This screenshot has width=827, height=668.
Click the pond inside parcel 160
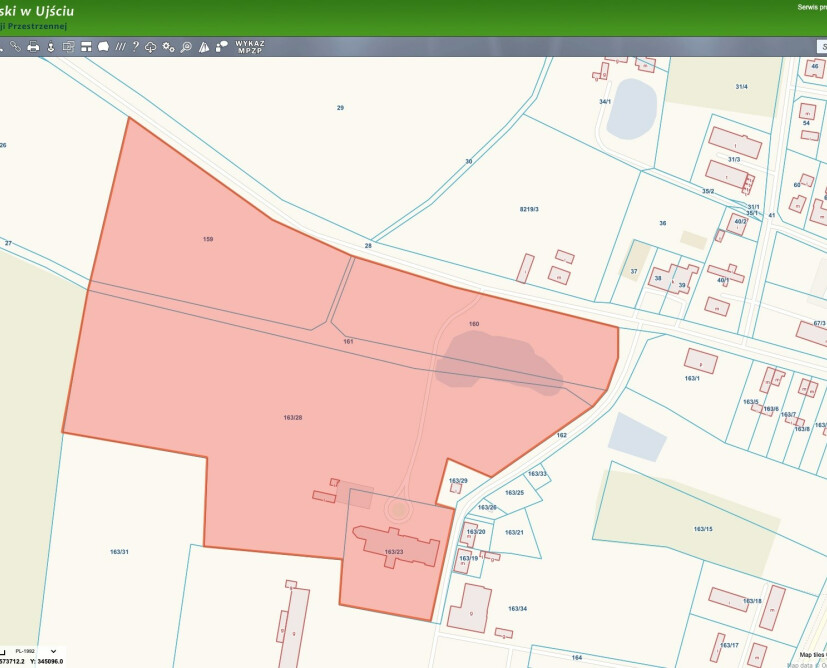click(x=498, y=364)
